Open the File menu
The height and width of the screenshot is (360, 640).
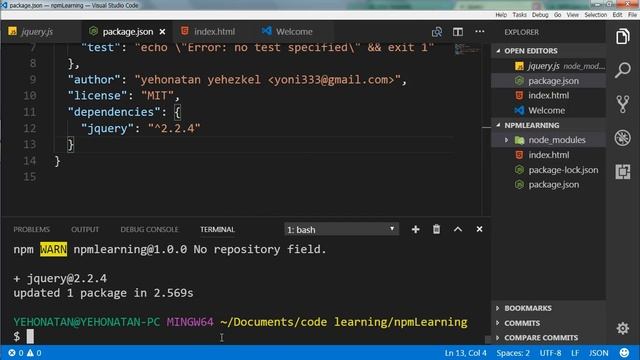pyautogui.click(x=632, y=15)
